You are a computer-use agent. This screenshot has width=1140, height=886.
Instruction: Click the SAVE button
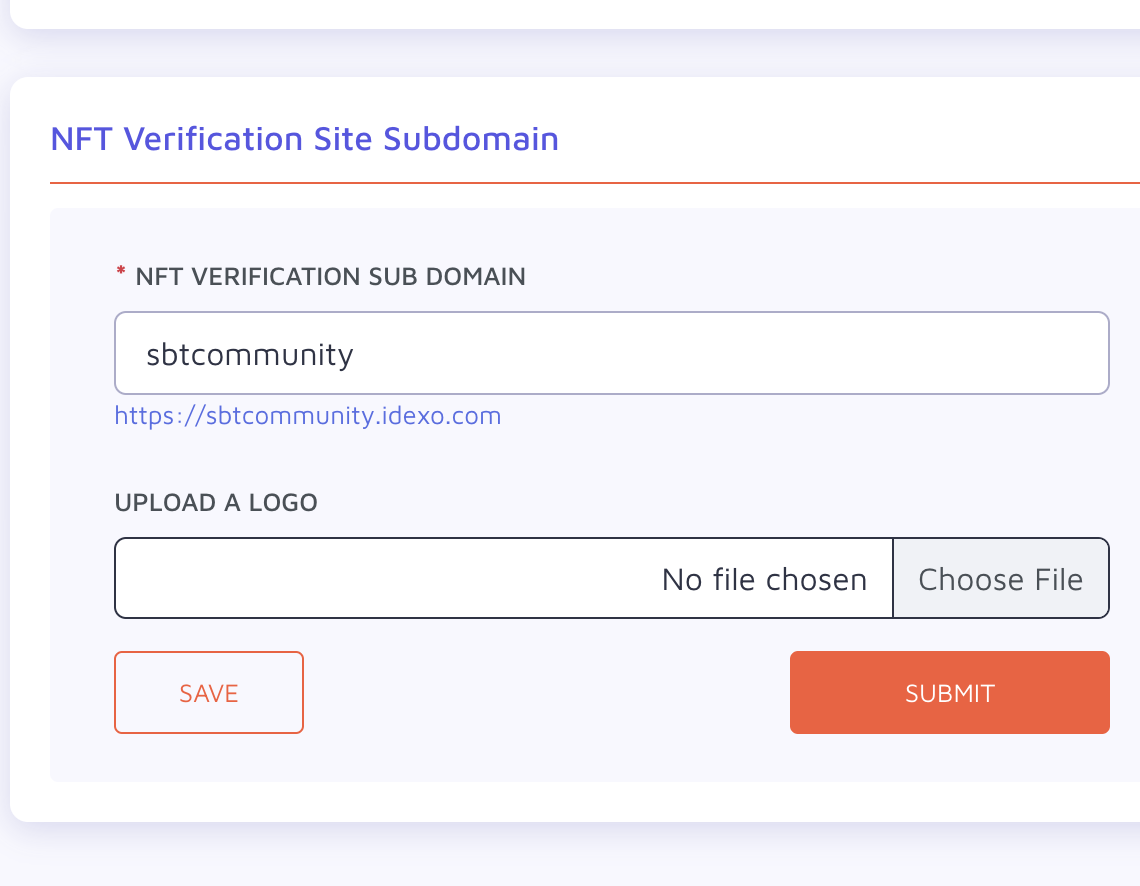(x=209, y=693)
